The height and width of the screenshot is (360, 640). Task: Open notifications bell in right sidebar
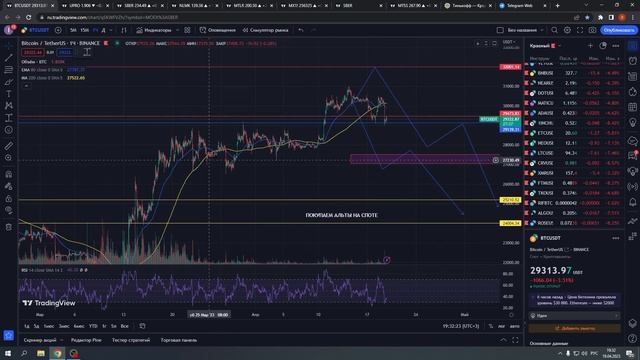click(x=633, y=202)
